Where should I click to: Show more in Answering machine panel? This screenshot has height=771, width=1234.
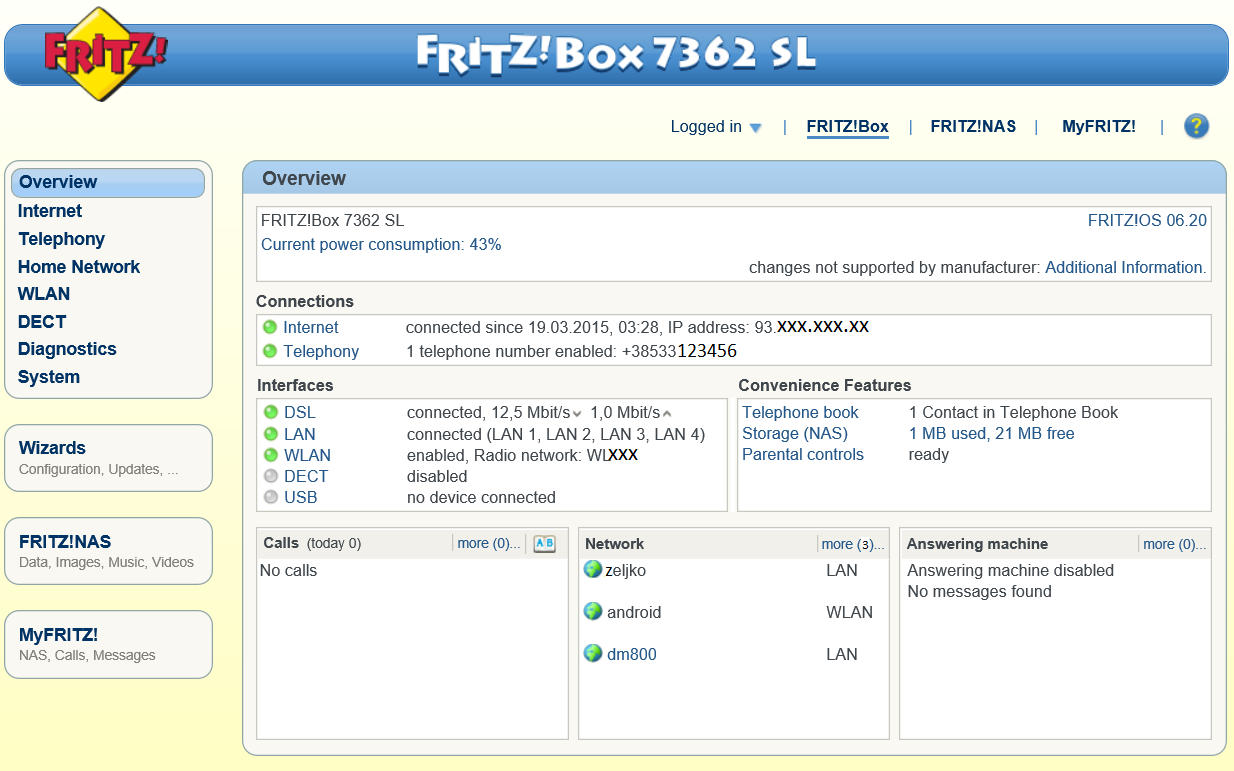click(x=1174, y=544)
